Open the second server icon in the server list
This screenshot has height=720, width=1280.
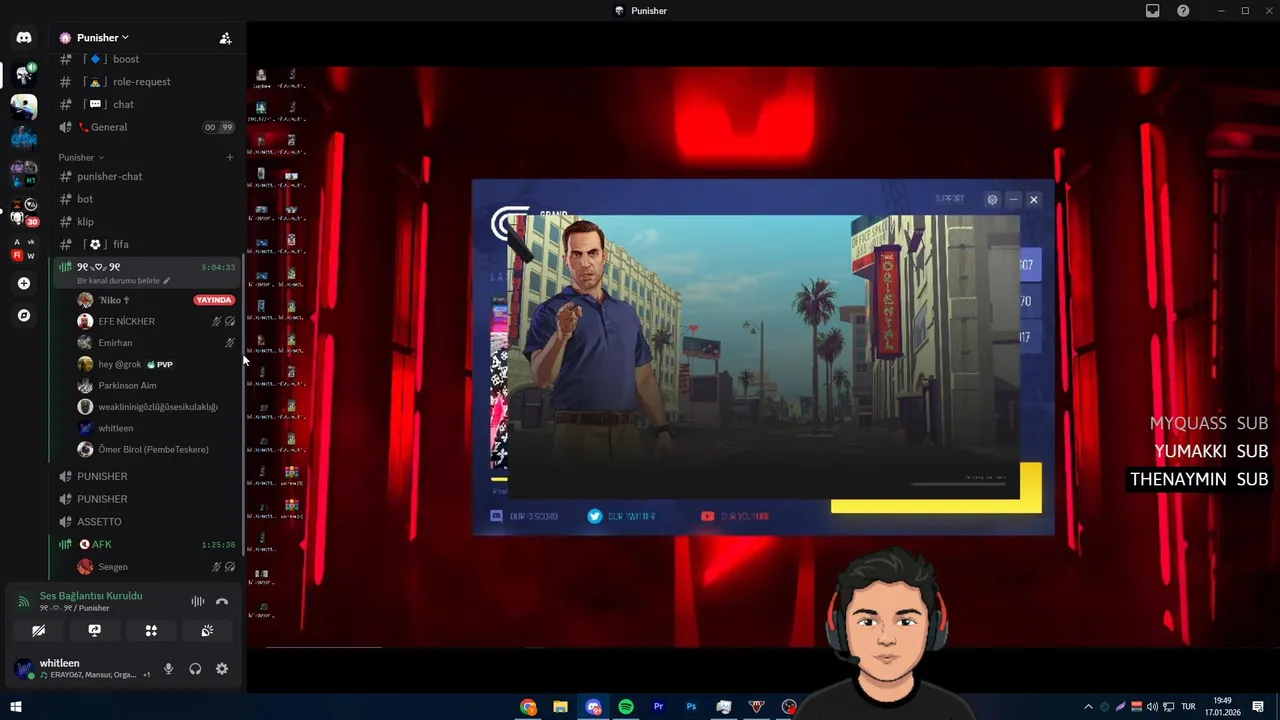(x=24, y=106)
